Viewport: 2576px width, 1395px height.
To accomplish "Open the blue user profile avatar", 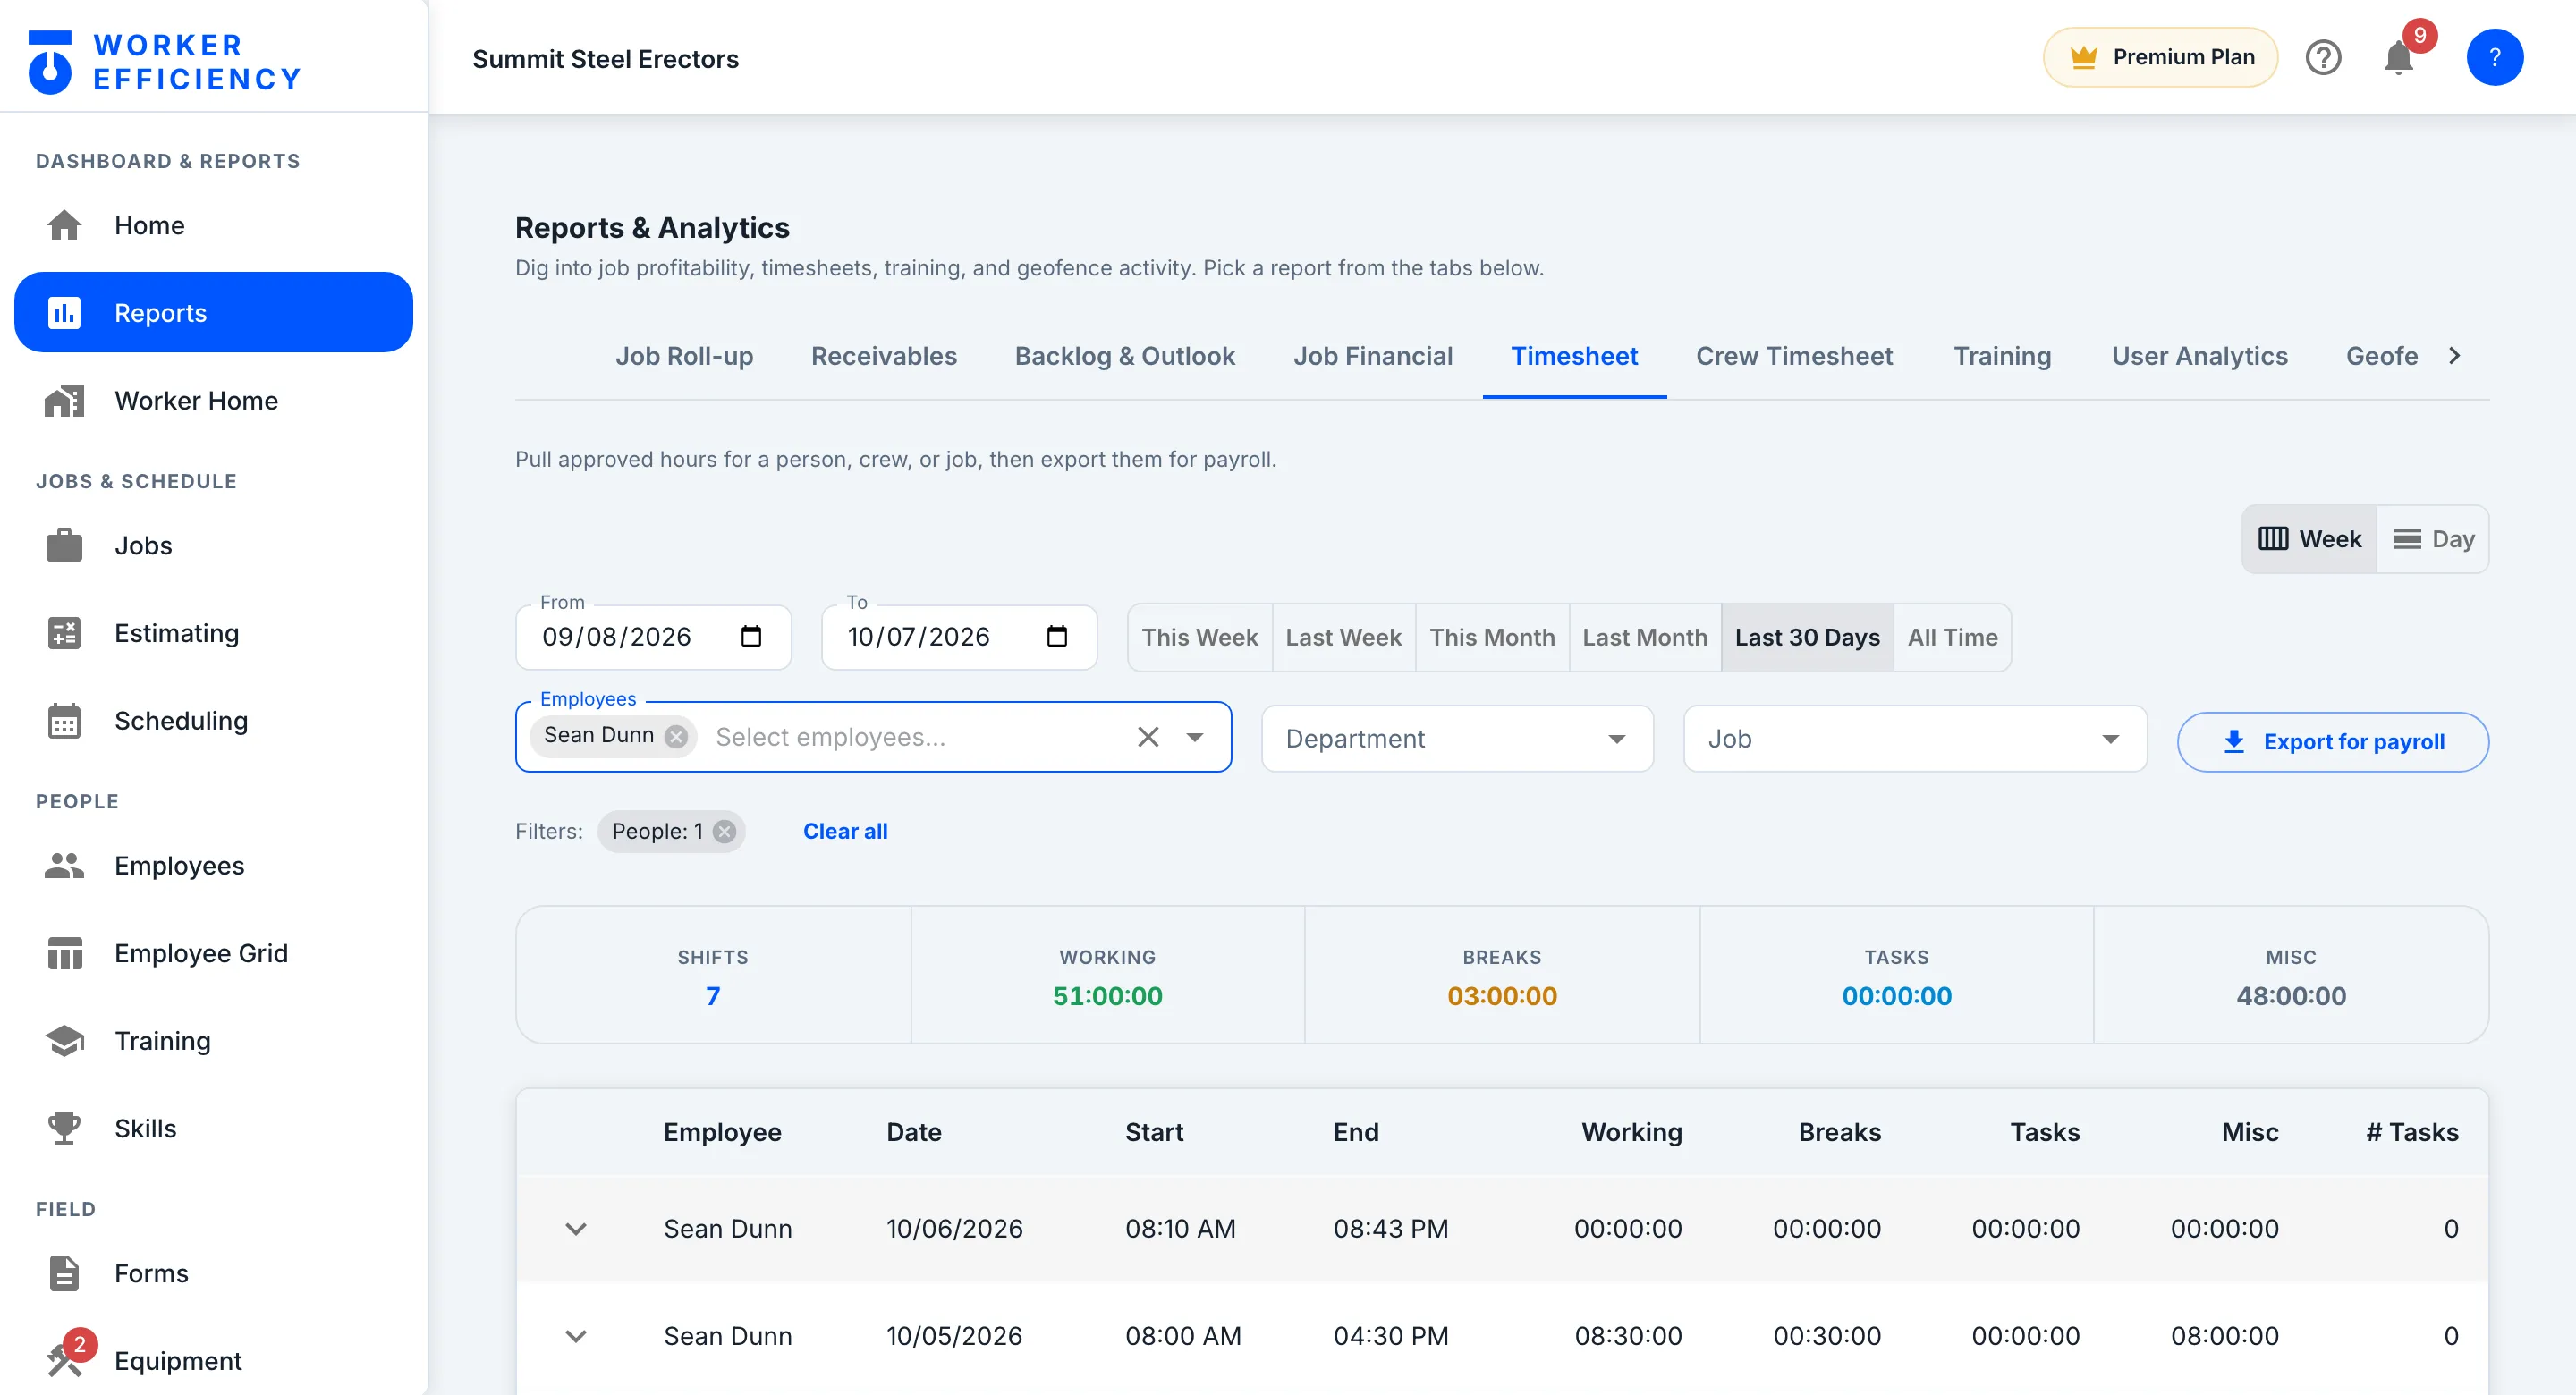I will 2494,57.
